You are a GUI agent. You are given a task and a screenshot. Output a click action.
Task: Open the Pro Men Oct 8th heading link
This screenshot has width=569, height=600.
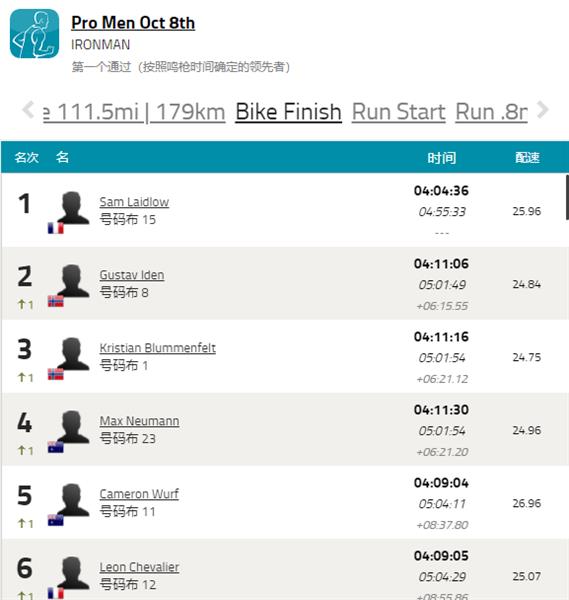tap(133, 23)
